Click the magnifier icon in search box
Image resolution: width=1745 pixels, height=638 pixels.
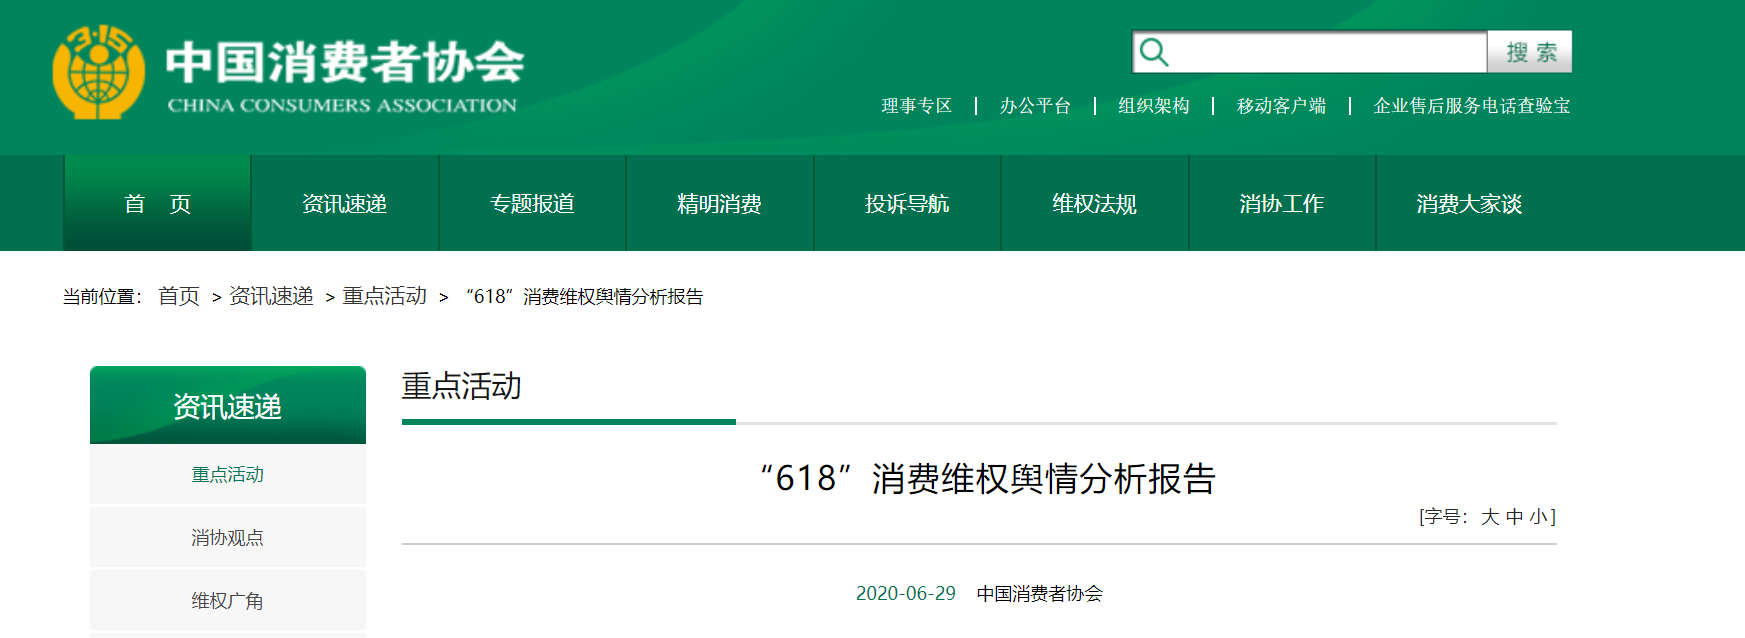[1154, 52]
